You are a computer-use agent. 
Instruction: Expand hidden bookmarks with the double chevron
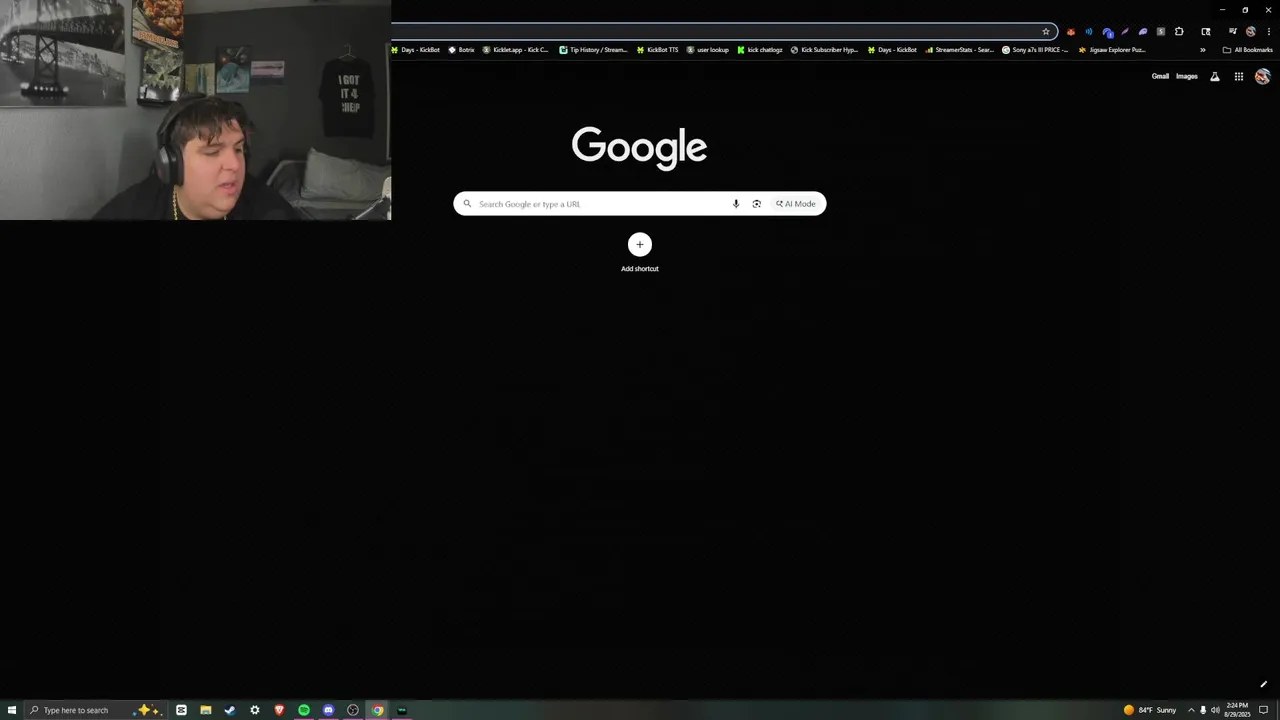(x=1203, y=49)
